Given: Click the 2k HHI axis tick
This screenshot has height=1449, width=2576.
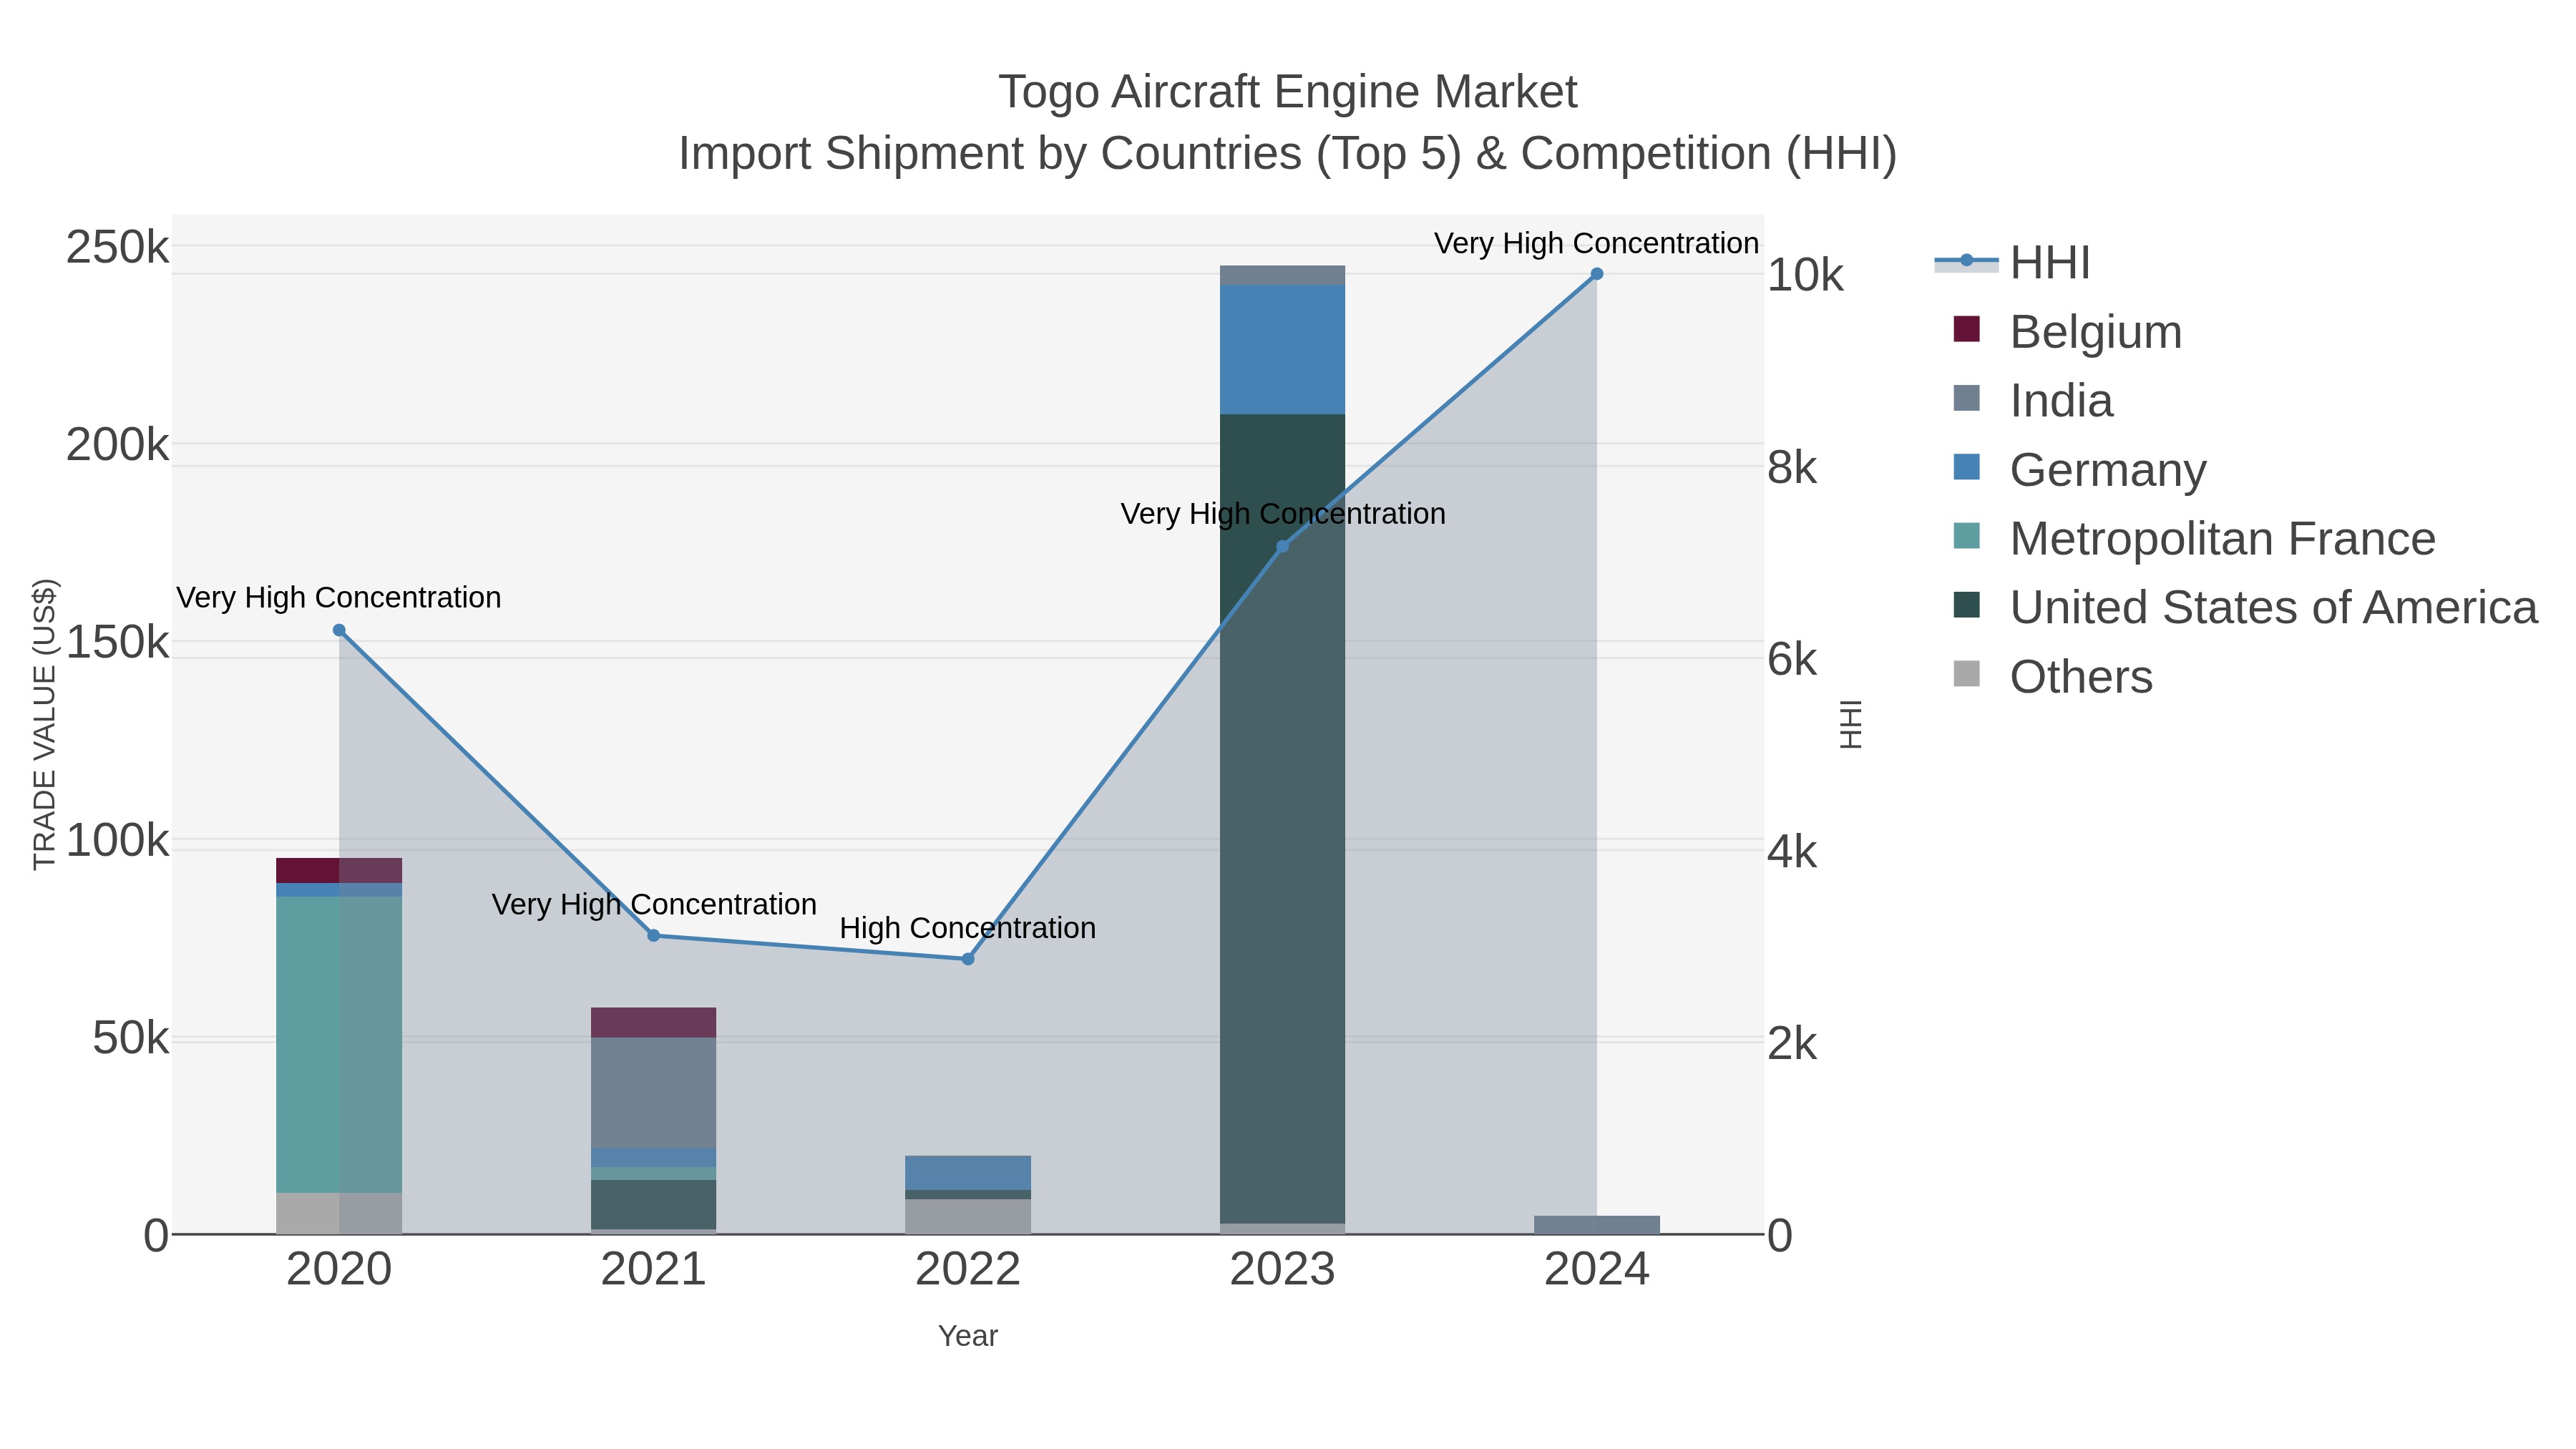Looking at the screenshot, I should coord(1792,1043).
